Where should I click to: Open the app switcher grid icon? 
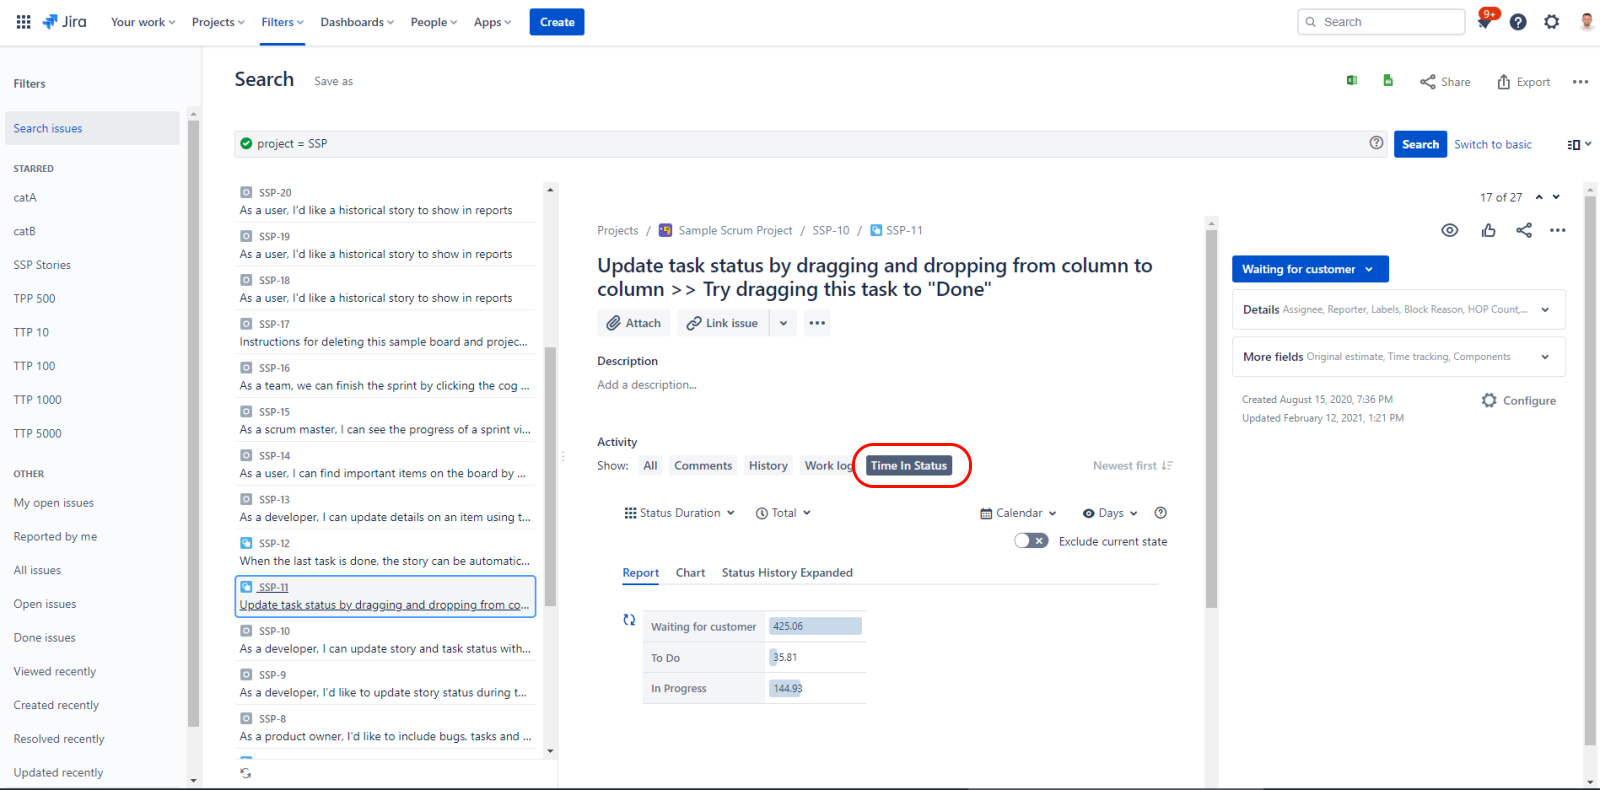point(23,22)
